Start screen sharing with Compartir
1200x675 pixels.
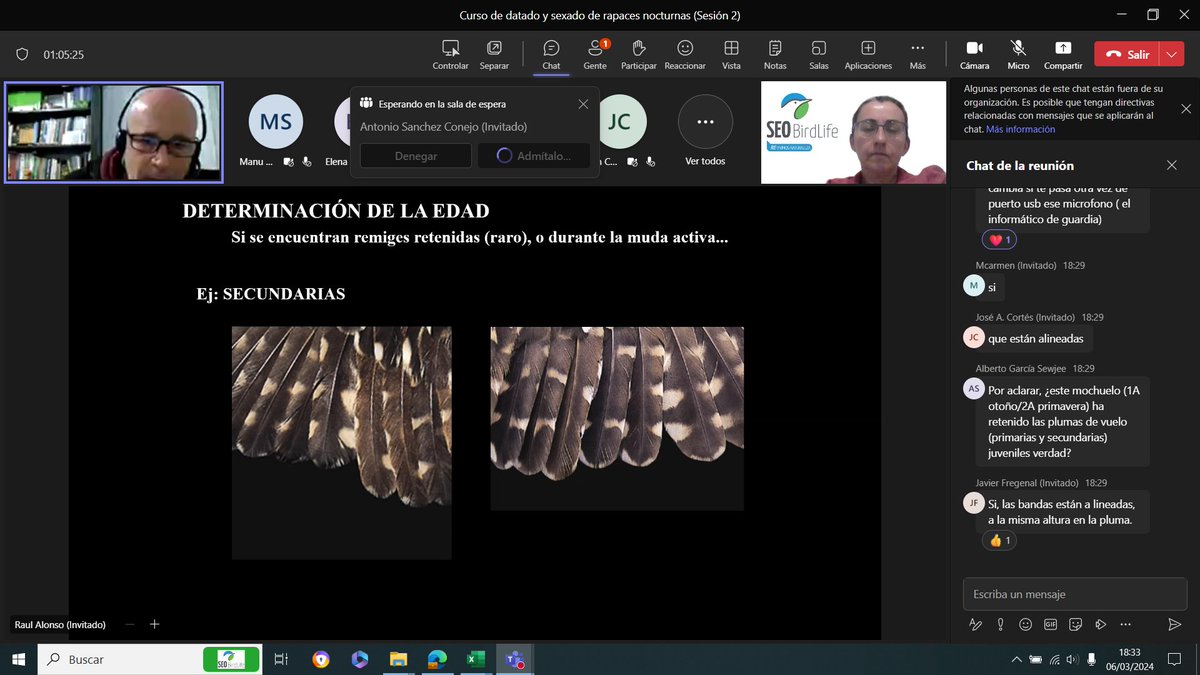pyautogui.click(x=1063, y=55)
